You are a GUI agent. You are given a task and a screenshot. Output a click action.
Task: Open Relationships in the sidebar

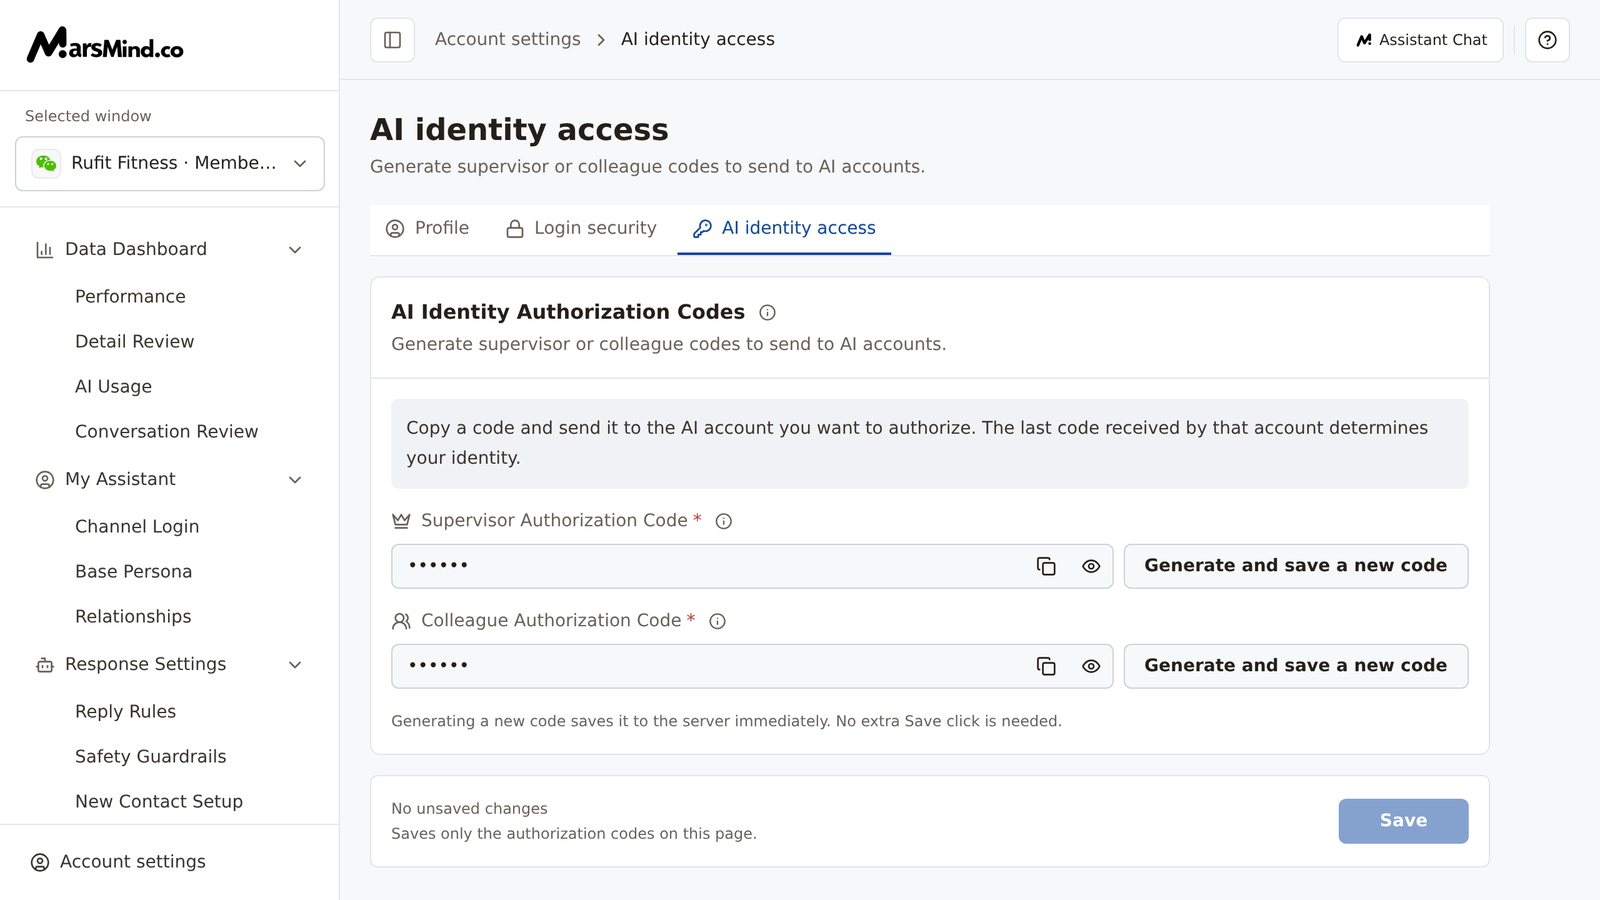[133, 616]
